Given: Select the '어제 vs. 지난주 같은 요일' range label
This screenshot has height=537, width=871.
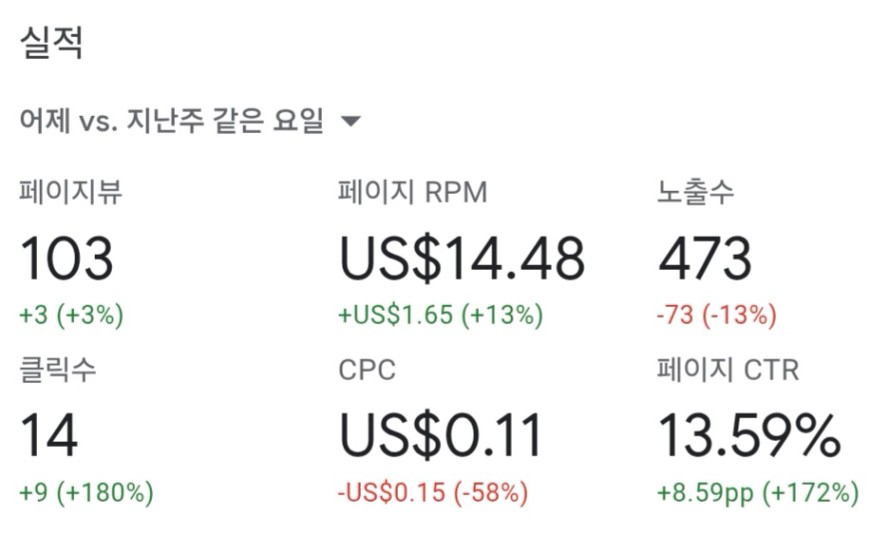Looking at the screenshot, I should [x=172, y=120].
